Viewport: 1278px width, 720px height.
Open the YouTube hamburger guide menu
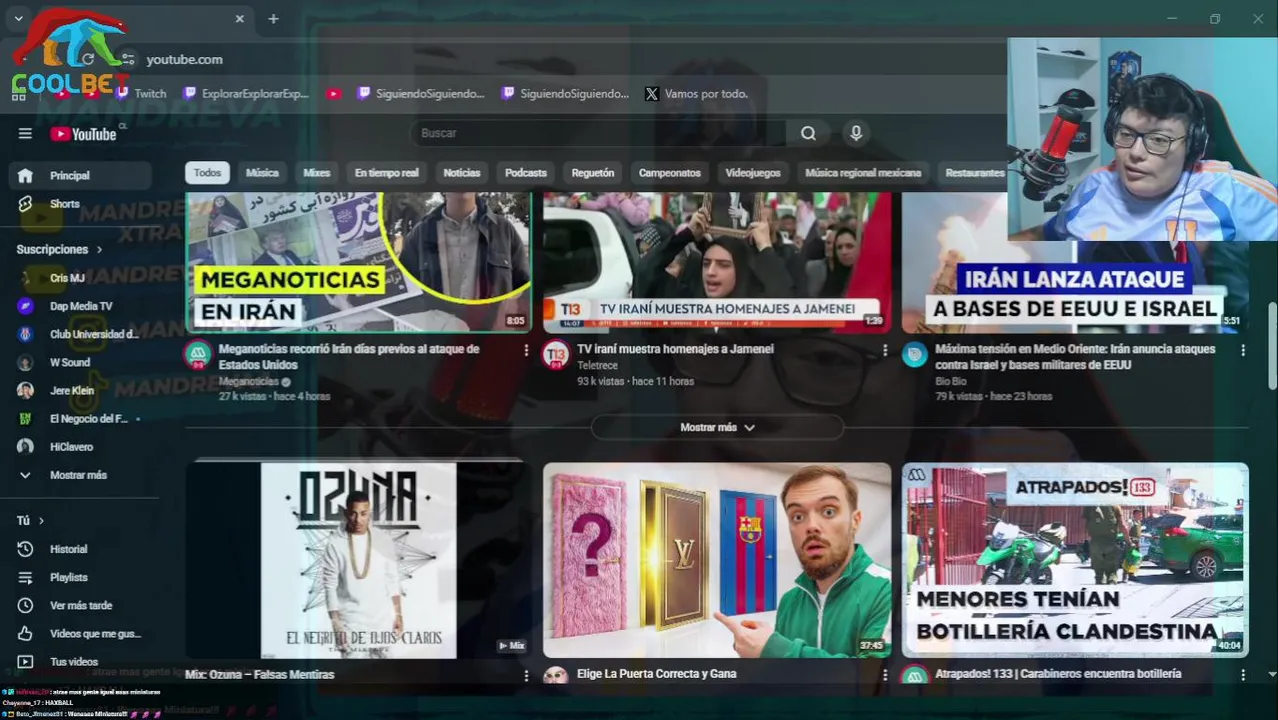pos(25,134)
